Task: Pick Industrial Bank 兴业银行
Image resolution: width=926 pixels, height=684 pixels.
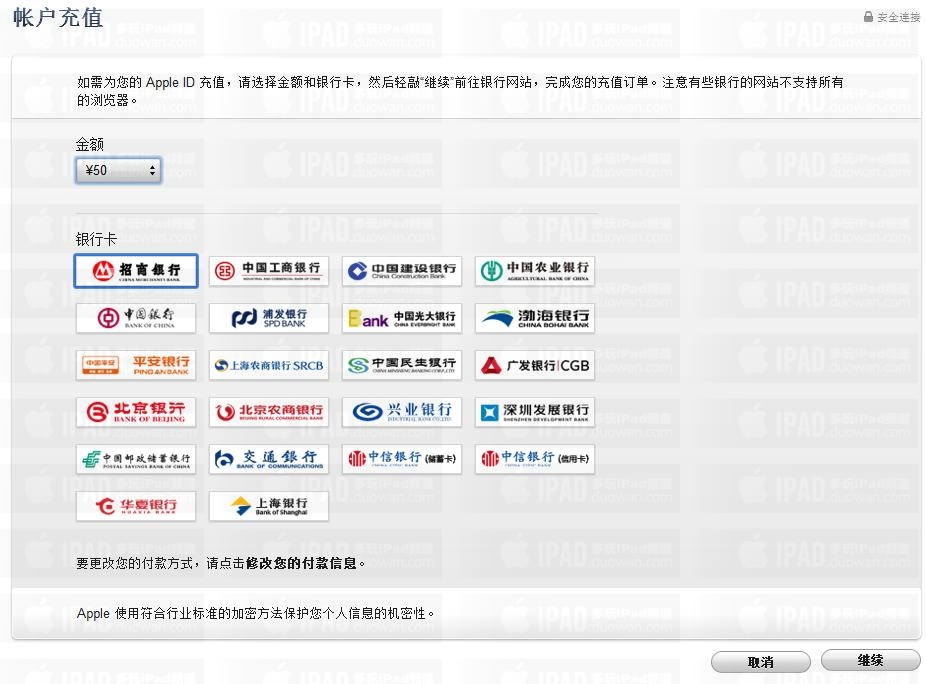Action: coord(402,412)
